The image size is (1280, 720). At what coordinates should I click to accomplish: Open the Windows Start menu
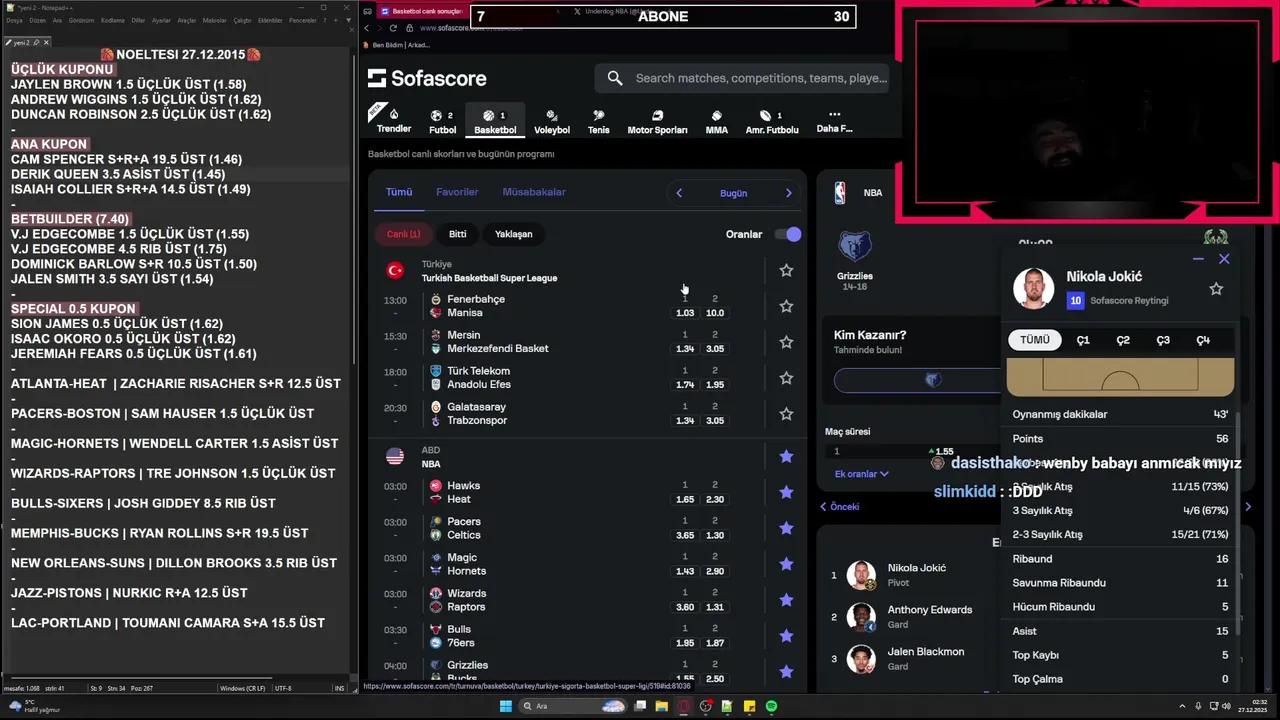(x=506, y=706)
